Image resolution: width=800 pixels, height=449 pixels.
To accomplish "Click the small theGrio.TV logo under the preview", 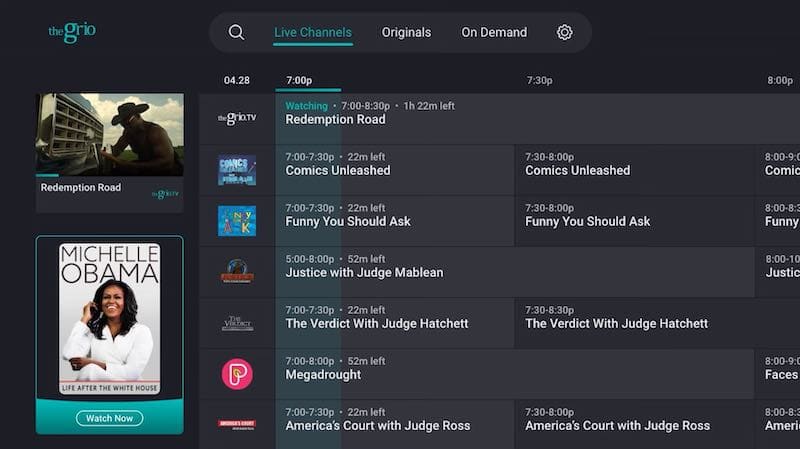I will click(x=166, y=194).
